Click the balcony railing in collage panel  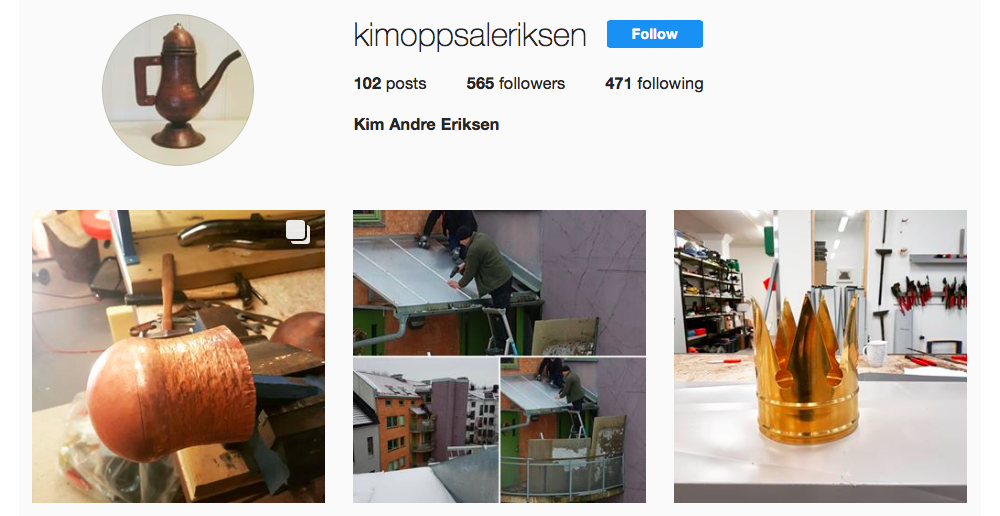coord(561,473)
